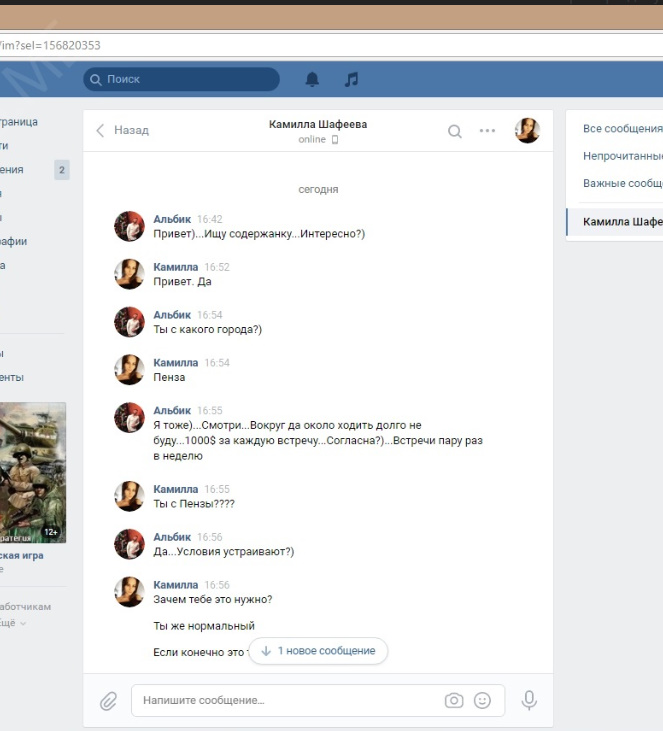Search within conversation using magnifier icon
This screenshot has width=663, height=731.
click(455, 131)
